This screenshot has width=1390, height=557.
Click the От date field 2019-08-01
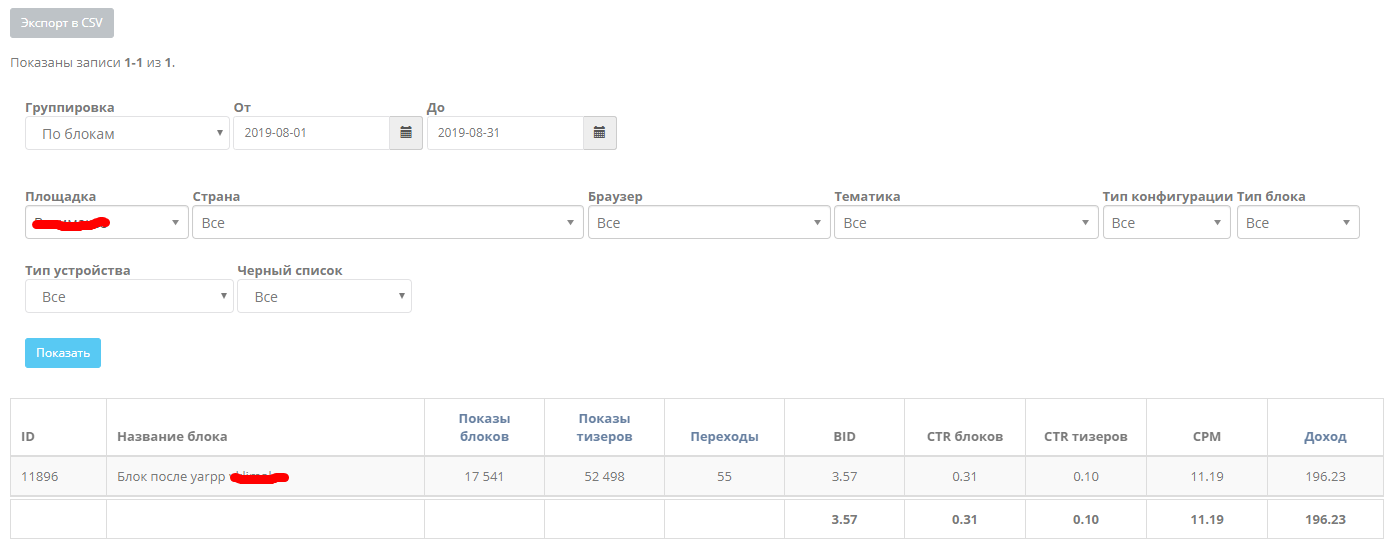point(311,133)
